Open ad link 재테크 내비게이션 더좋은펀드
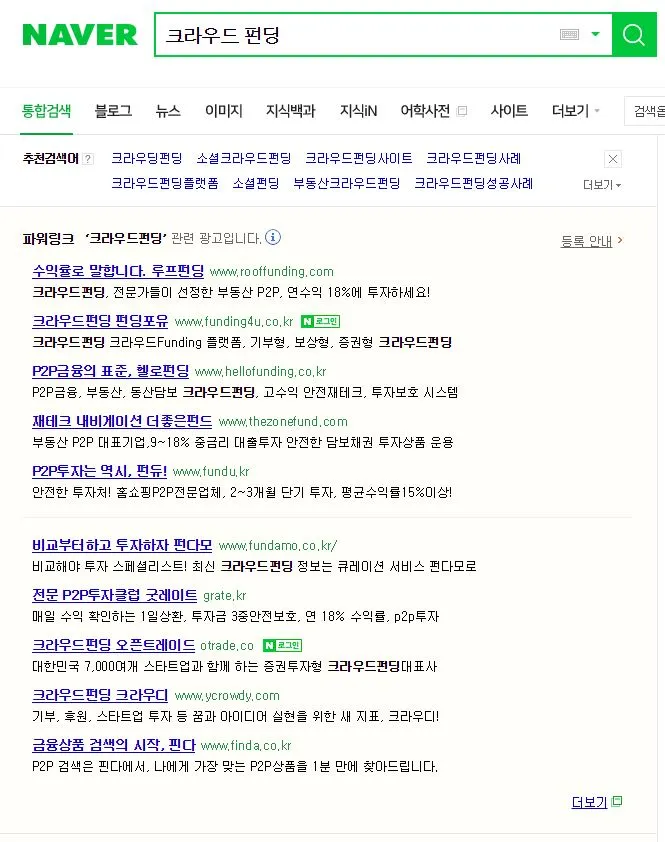This screenshot has width=665, height=842. 122,420
